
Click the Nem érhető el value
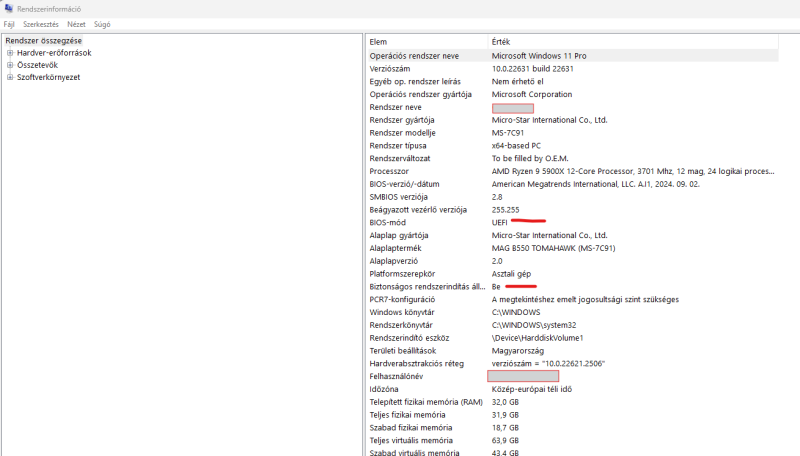tap(517, 81)
